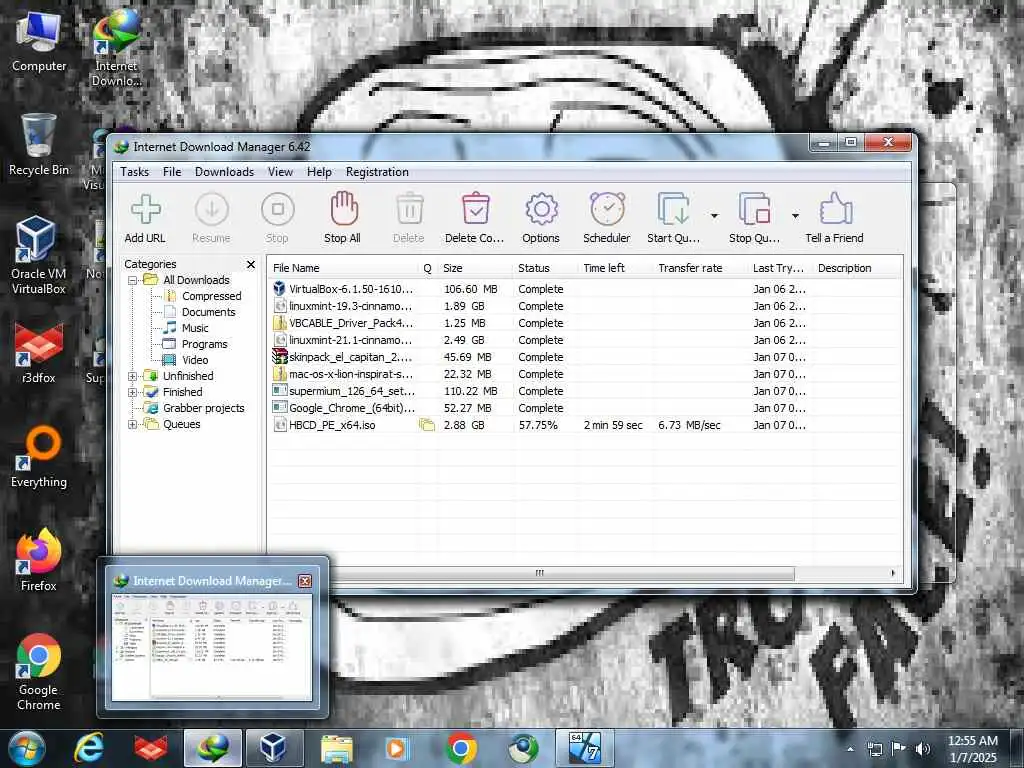Open the Options gear icon
Screen dimensions: 1024x768
pos(541,210)
